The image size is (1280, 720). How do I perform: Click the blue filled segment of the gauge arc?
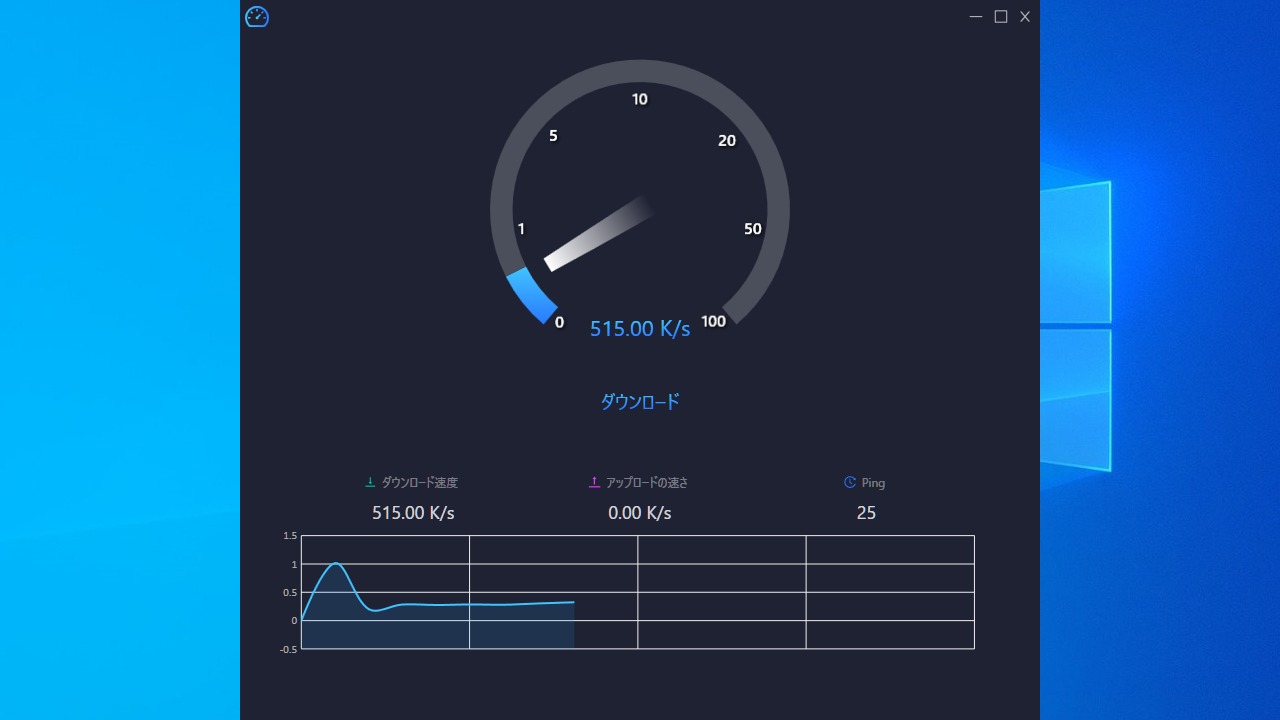point(531,296)
